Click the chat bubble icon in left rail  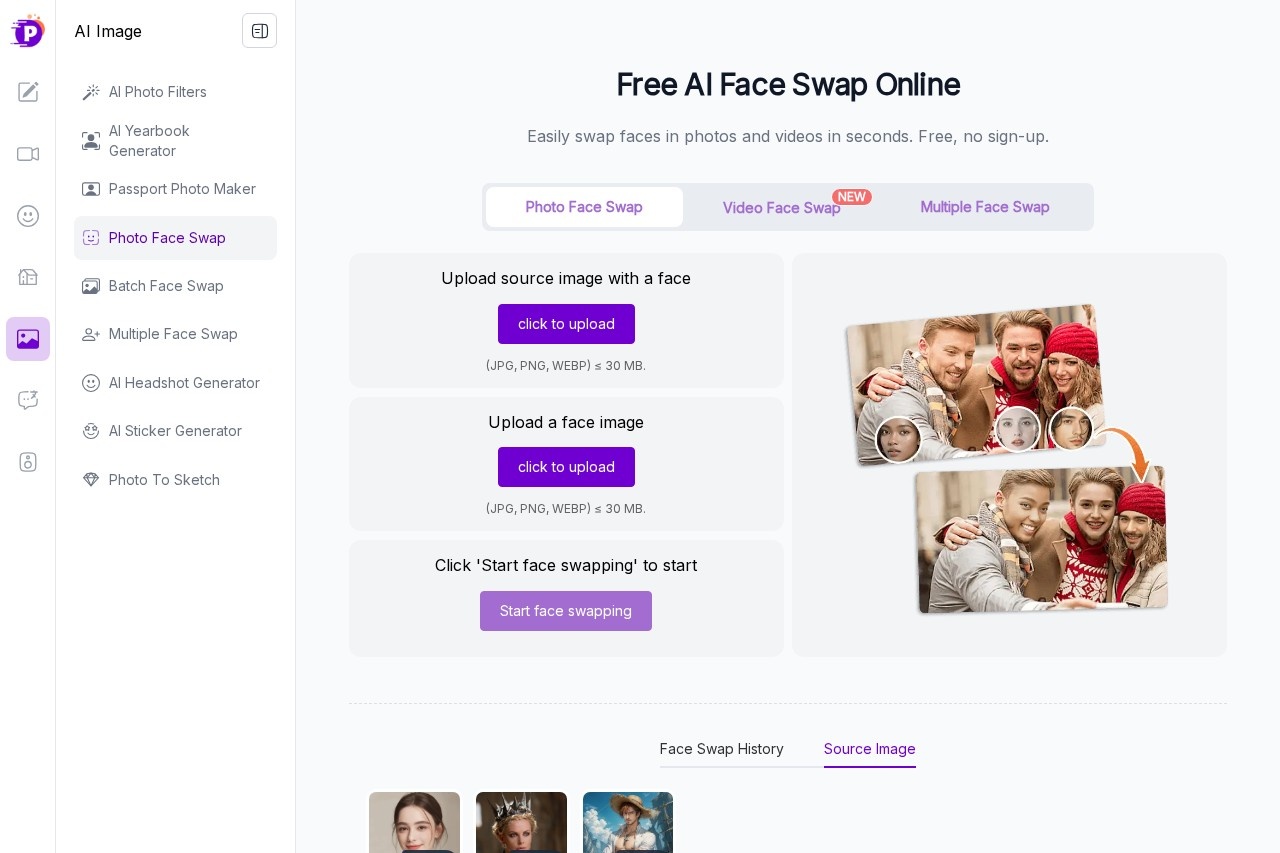(x=28, y=400)
